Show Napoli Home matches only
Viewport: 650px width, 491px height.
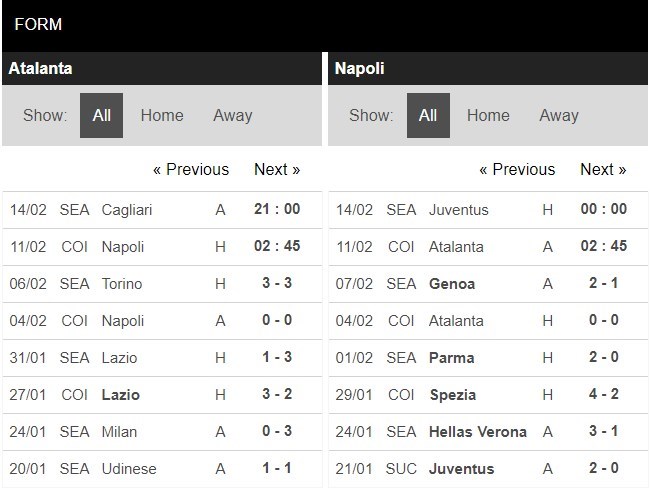point(488,115)
